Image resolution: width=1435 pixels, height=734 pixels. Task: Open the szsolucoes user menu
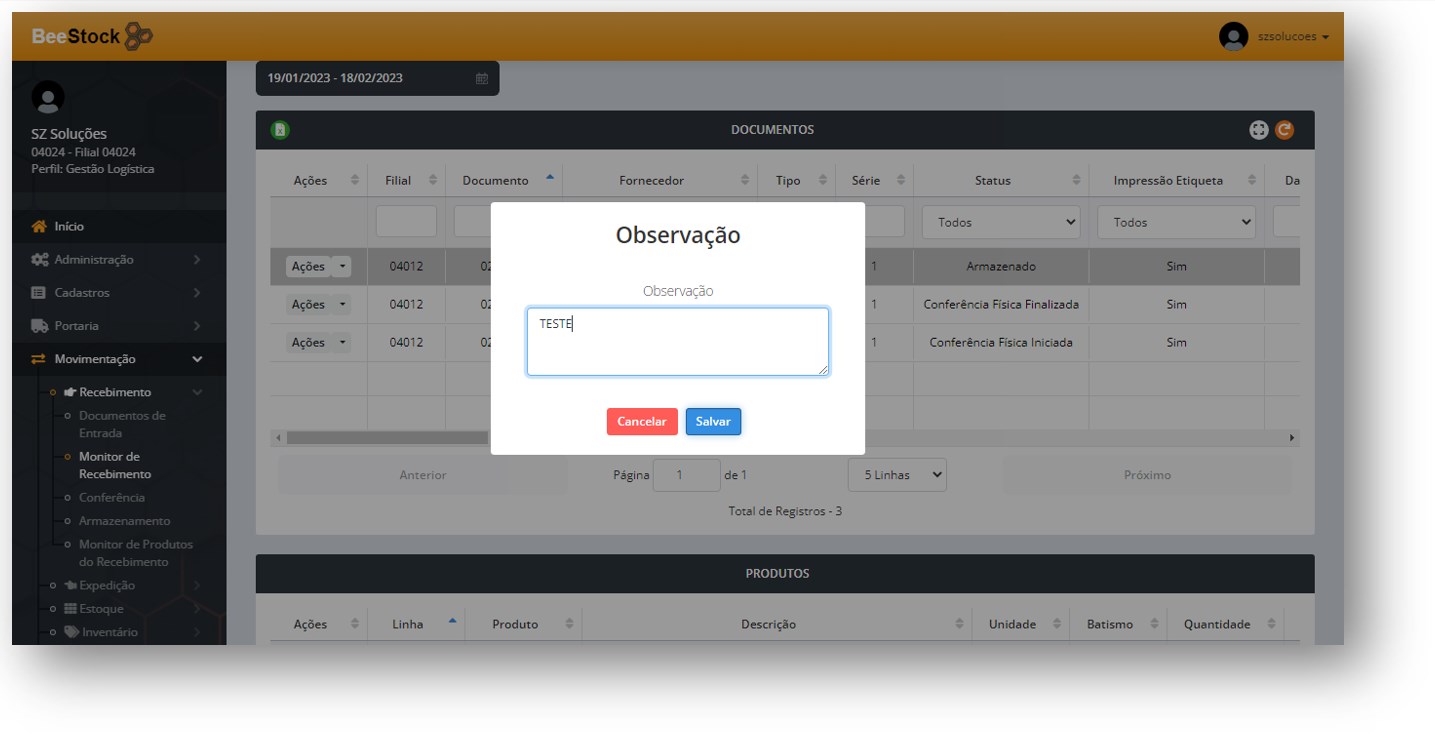coord(1293,37)
